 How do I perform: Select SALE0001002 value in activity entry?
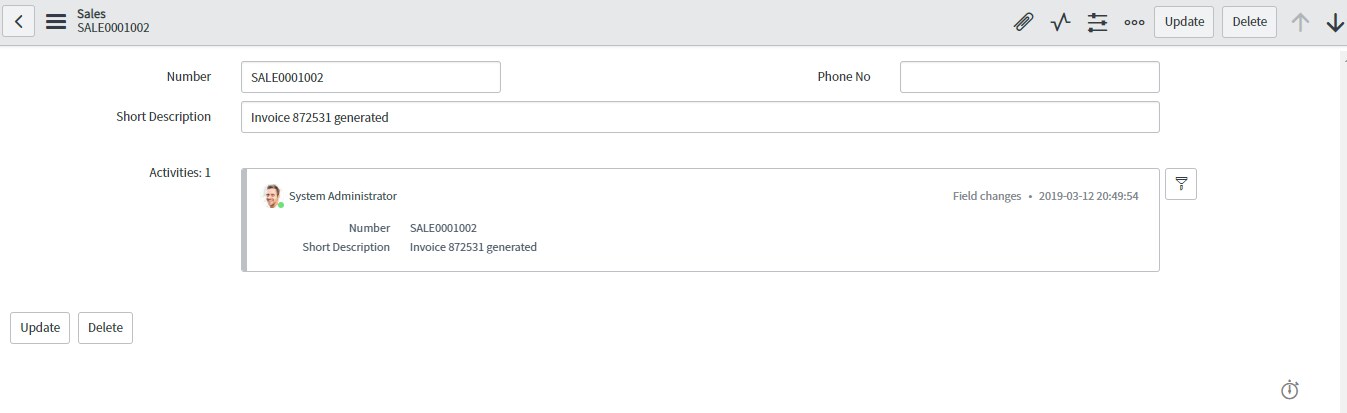(x=443, y=228)
